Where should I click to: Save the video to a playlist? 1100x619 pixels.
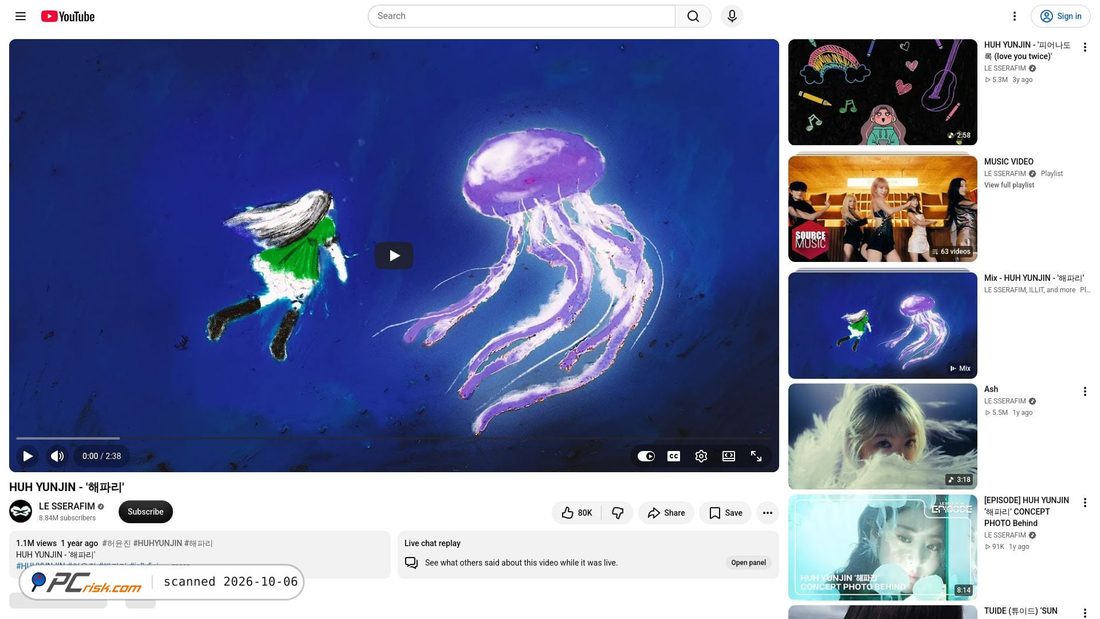[725, 513]
